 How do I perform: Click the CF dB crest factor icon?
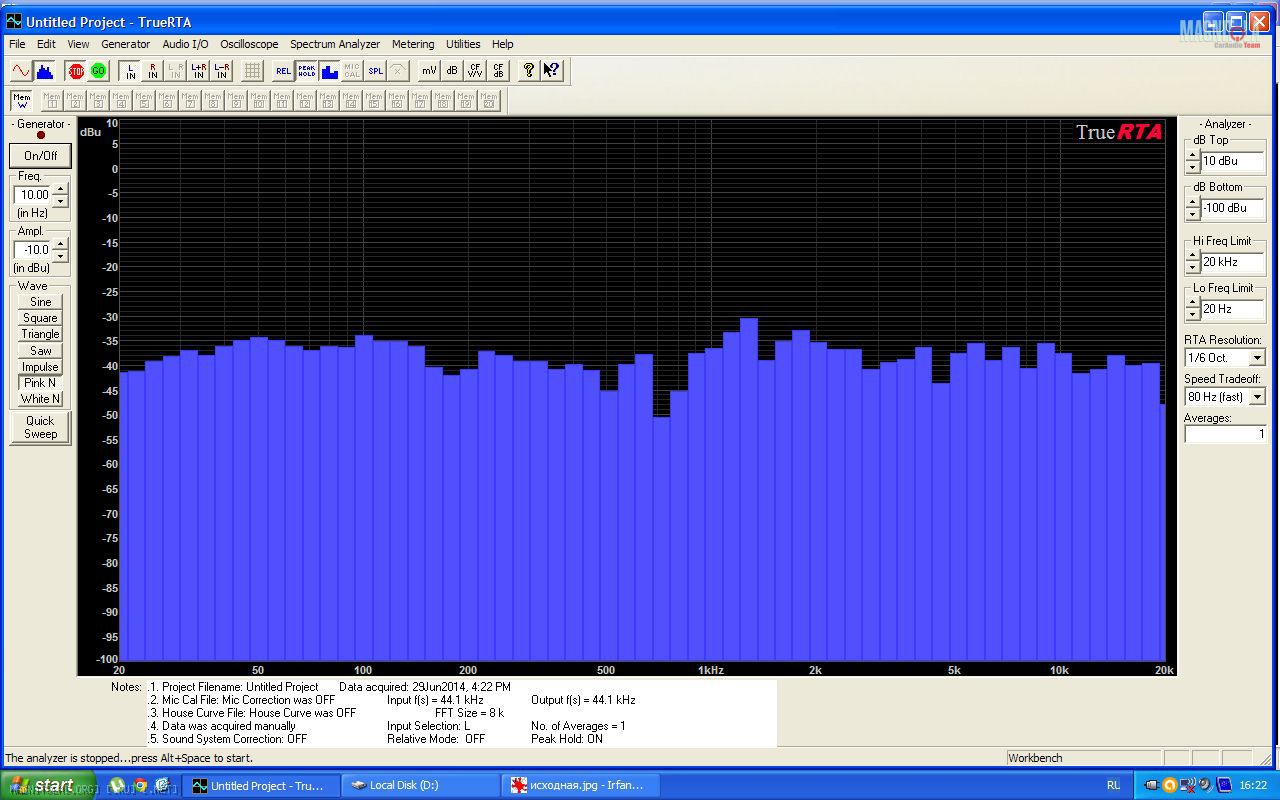[498, 71]
